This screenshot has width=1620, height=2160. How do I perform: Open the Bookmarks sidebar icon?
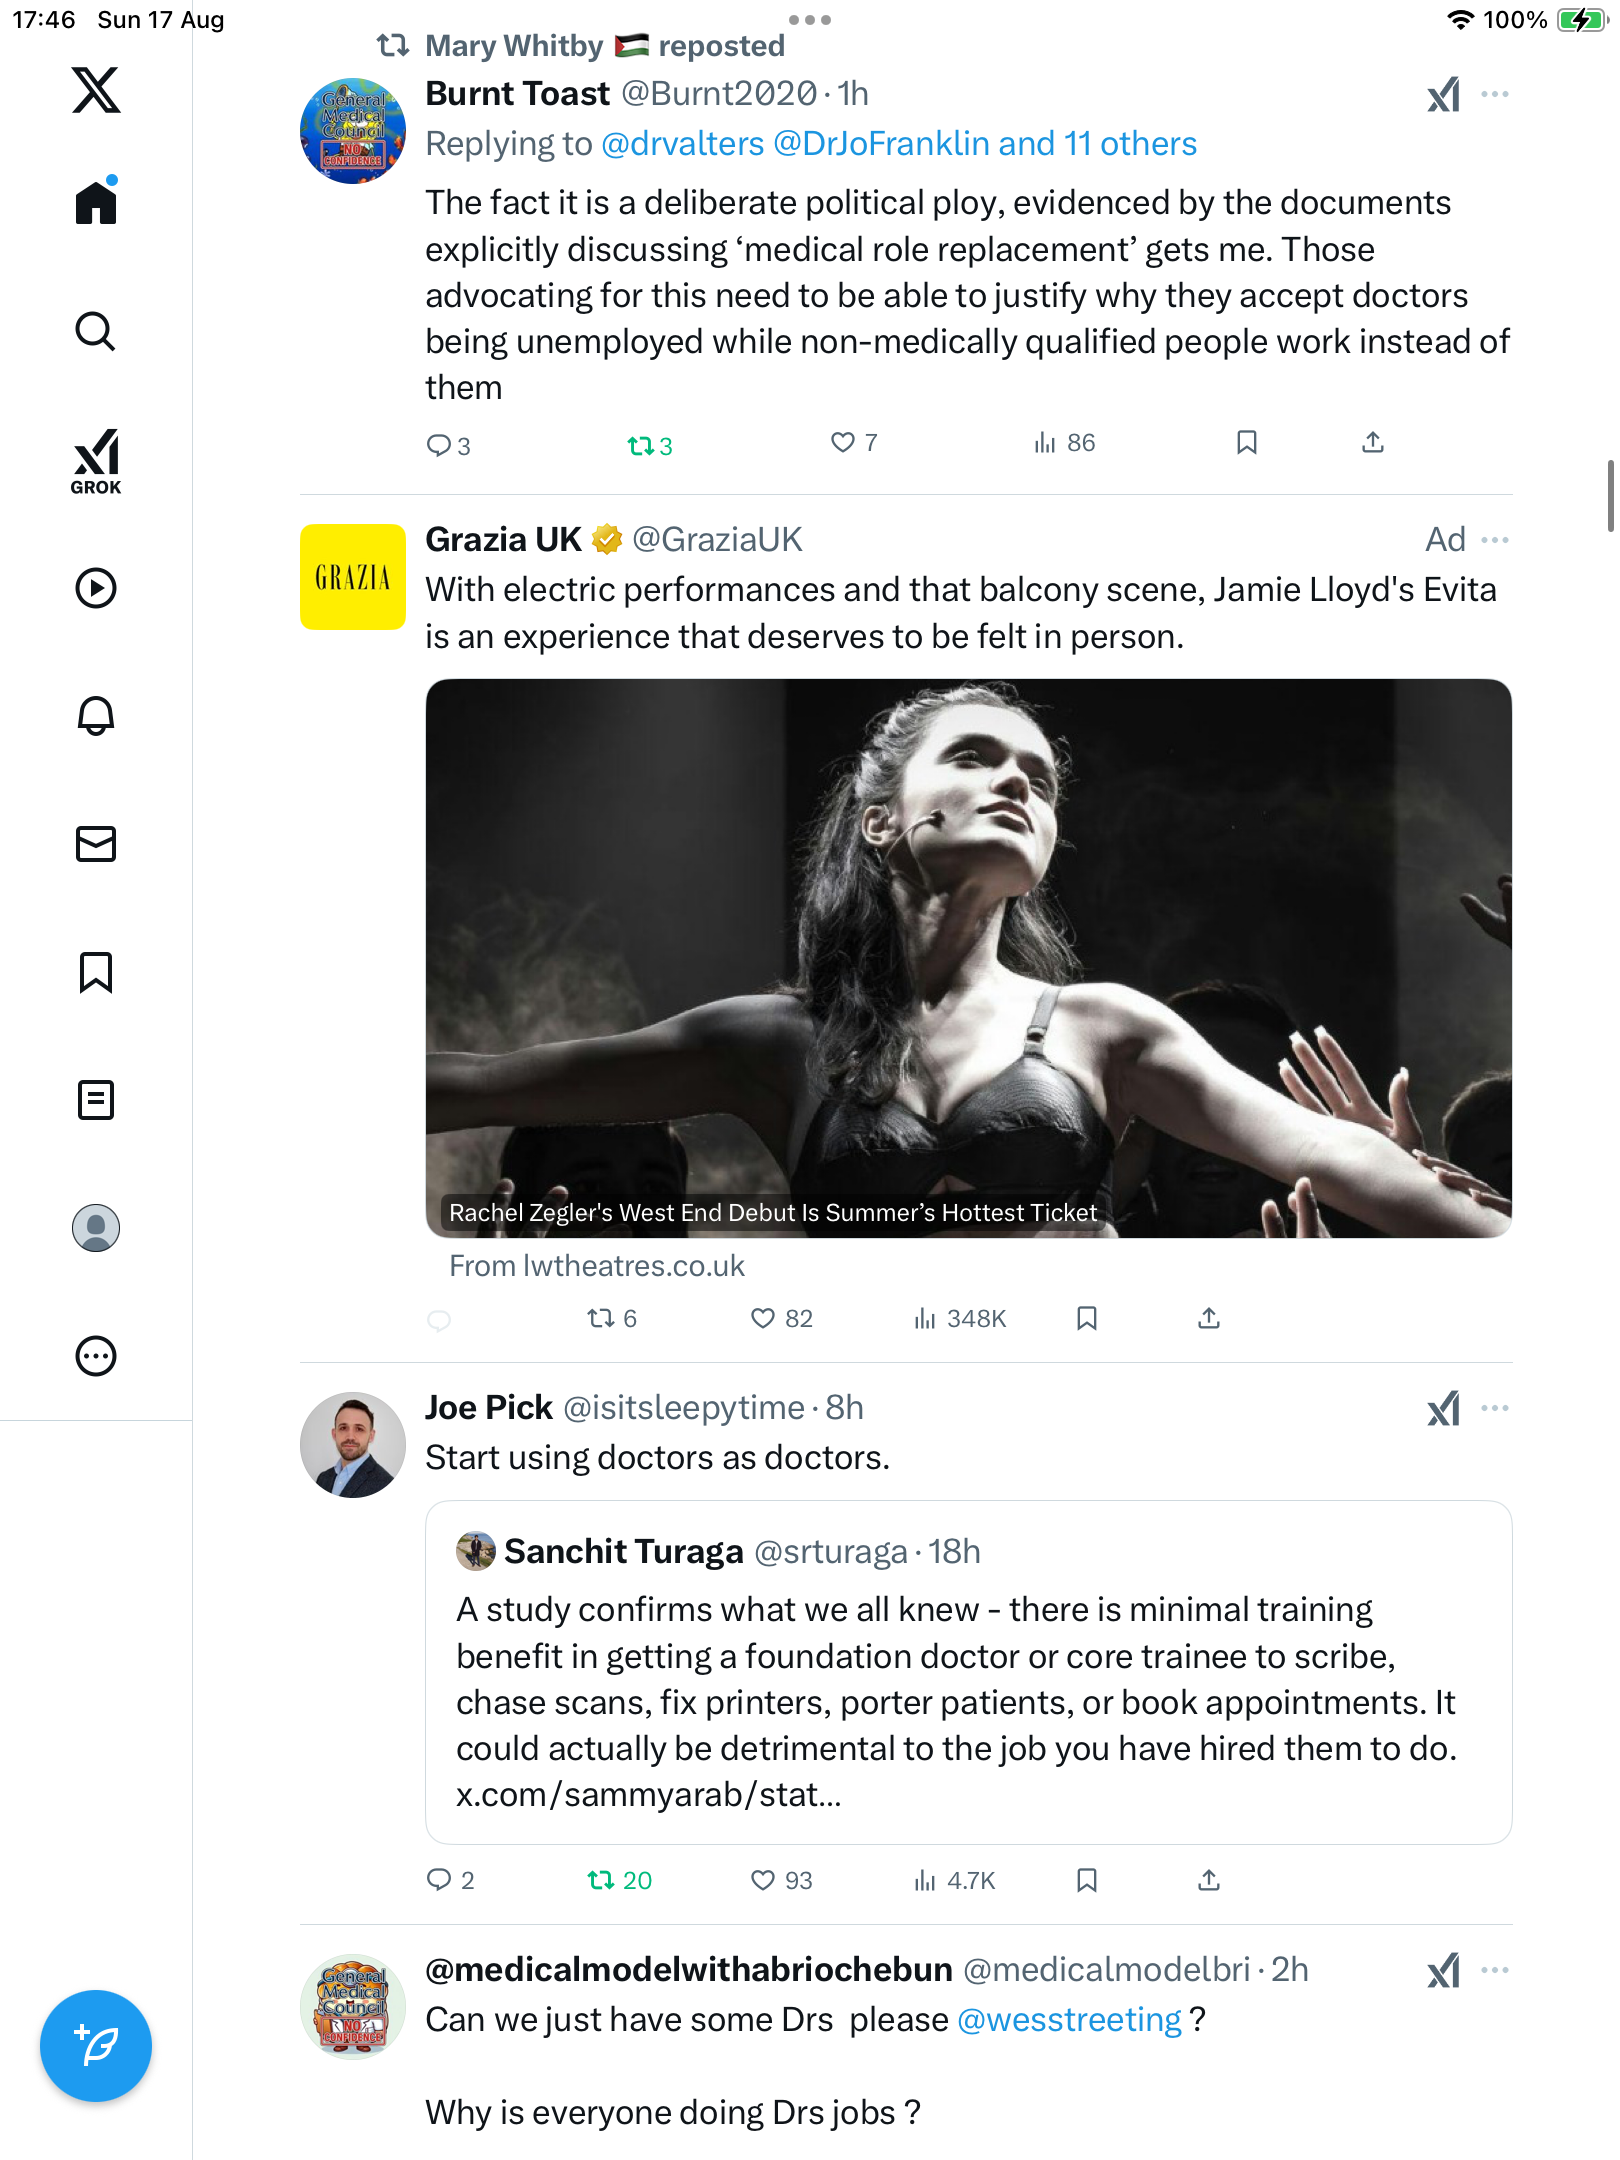click(x=96, y=972)
